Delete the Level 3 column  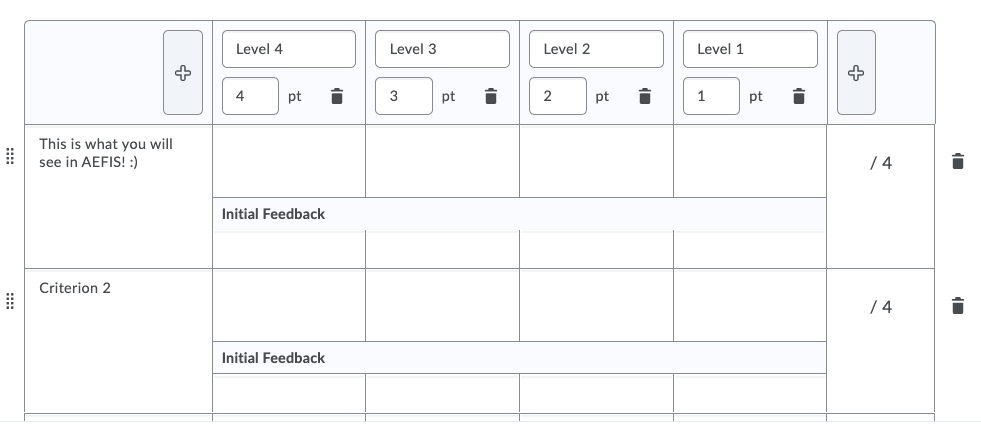[x=491, y=97]
